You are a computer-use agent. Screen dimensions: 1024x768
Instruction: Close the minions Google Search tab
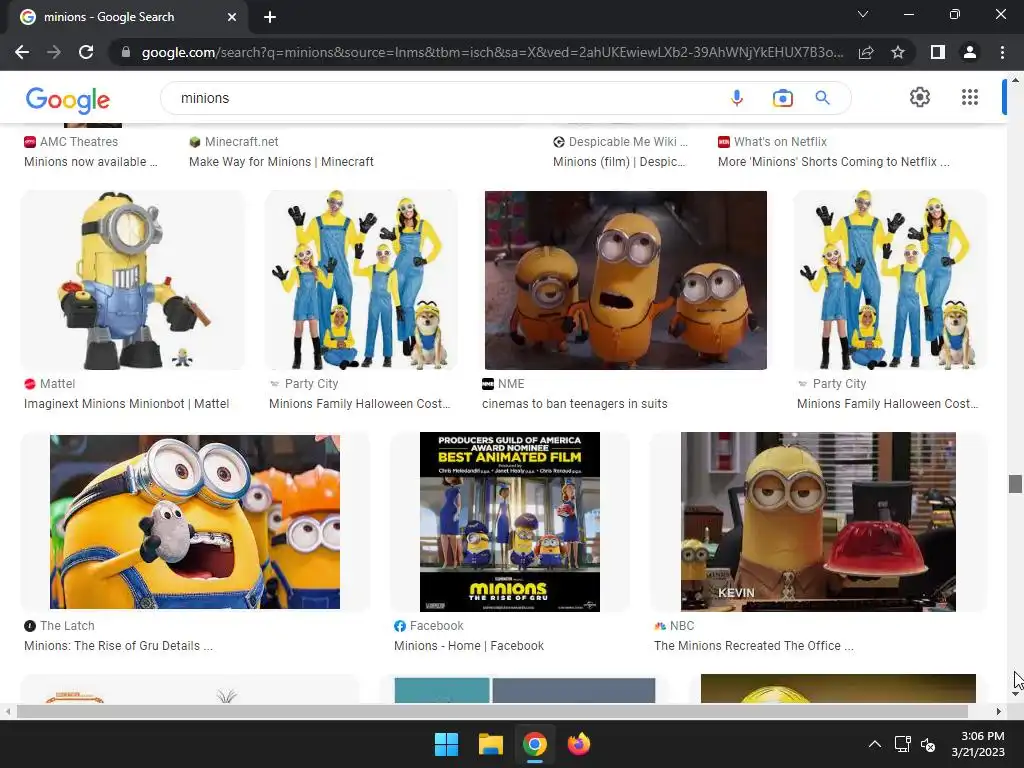[232, 17]
